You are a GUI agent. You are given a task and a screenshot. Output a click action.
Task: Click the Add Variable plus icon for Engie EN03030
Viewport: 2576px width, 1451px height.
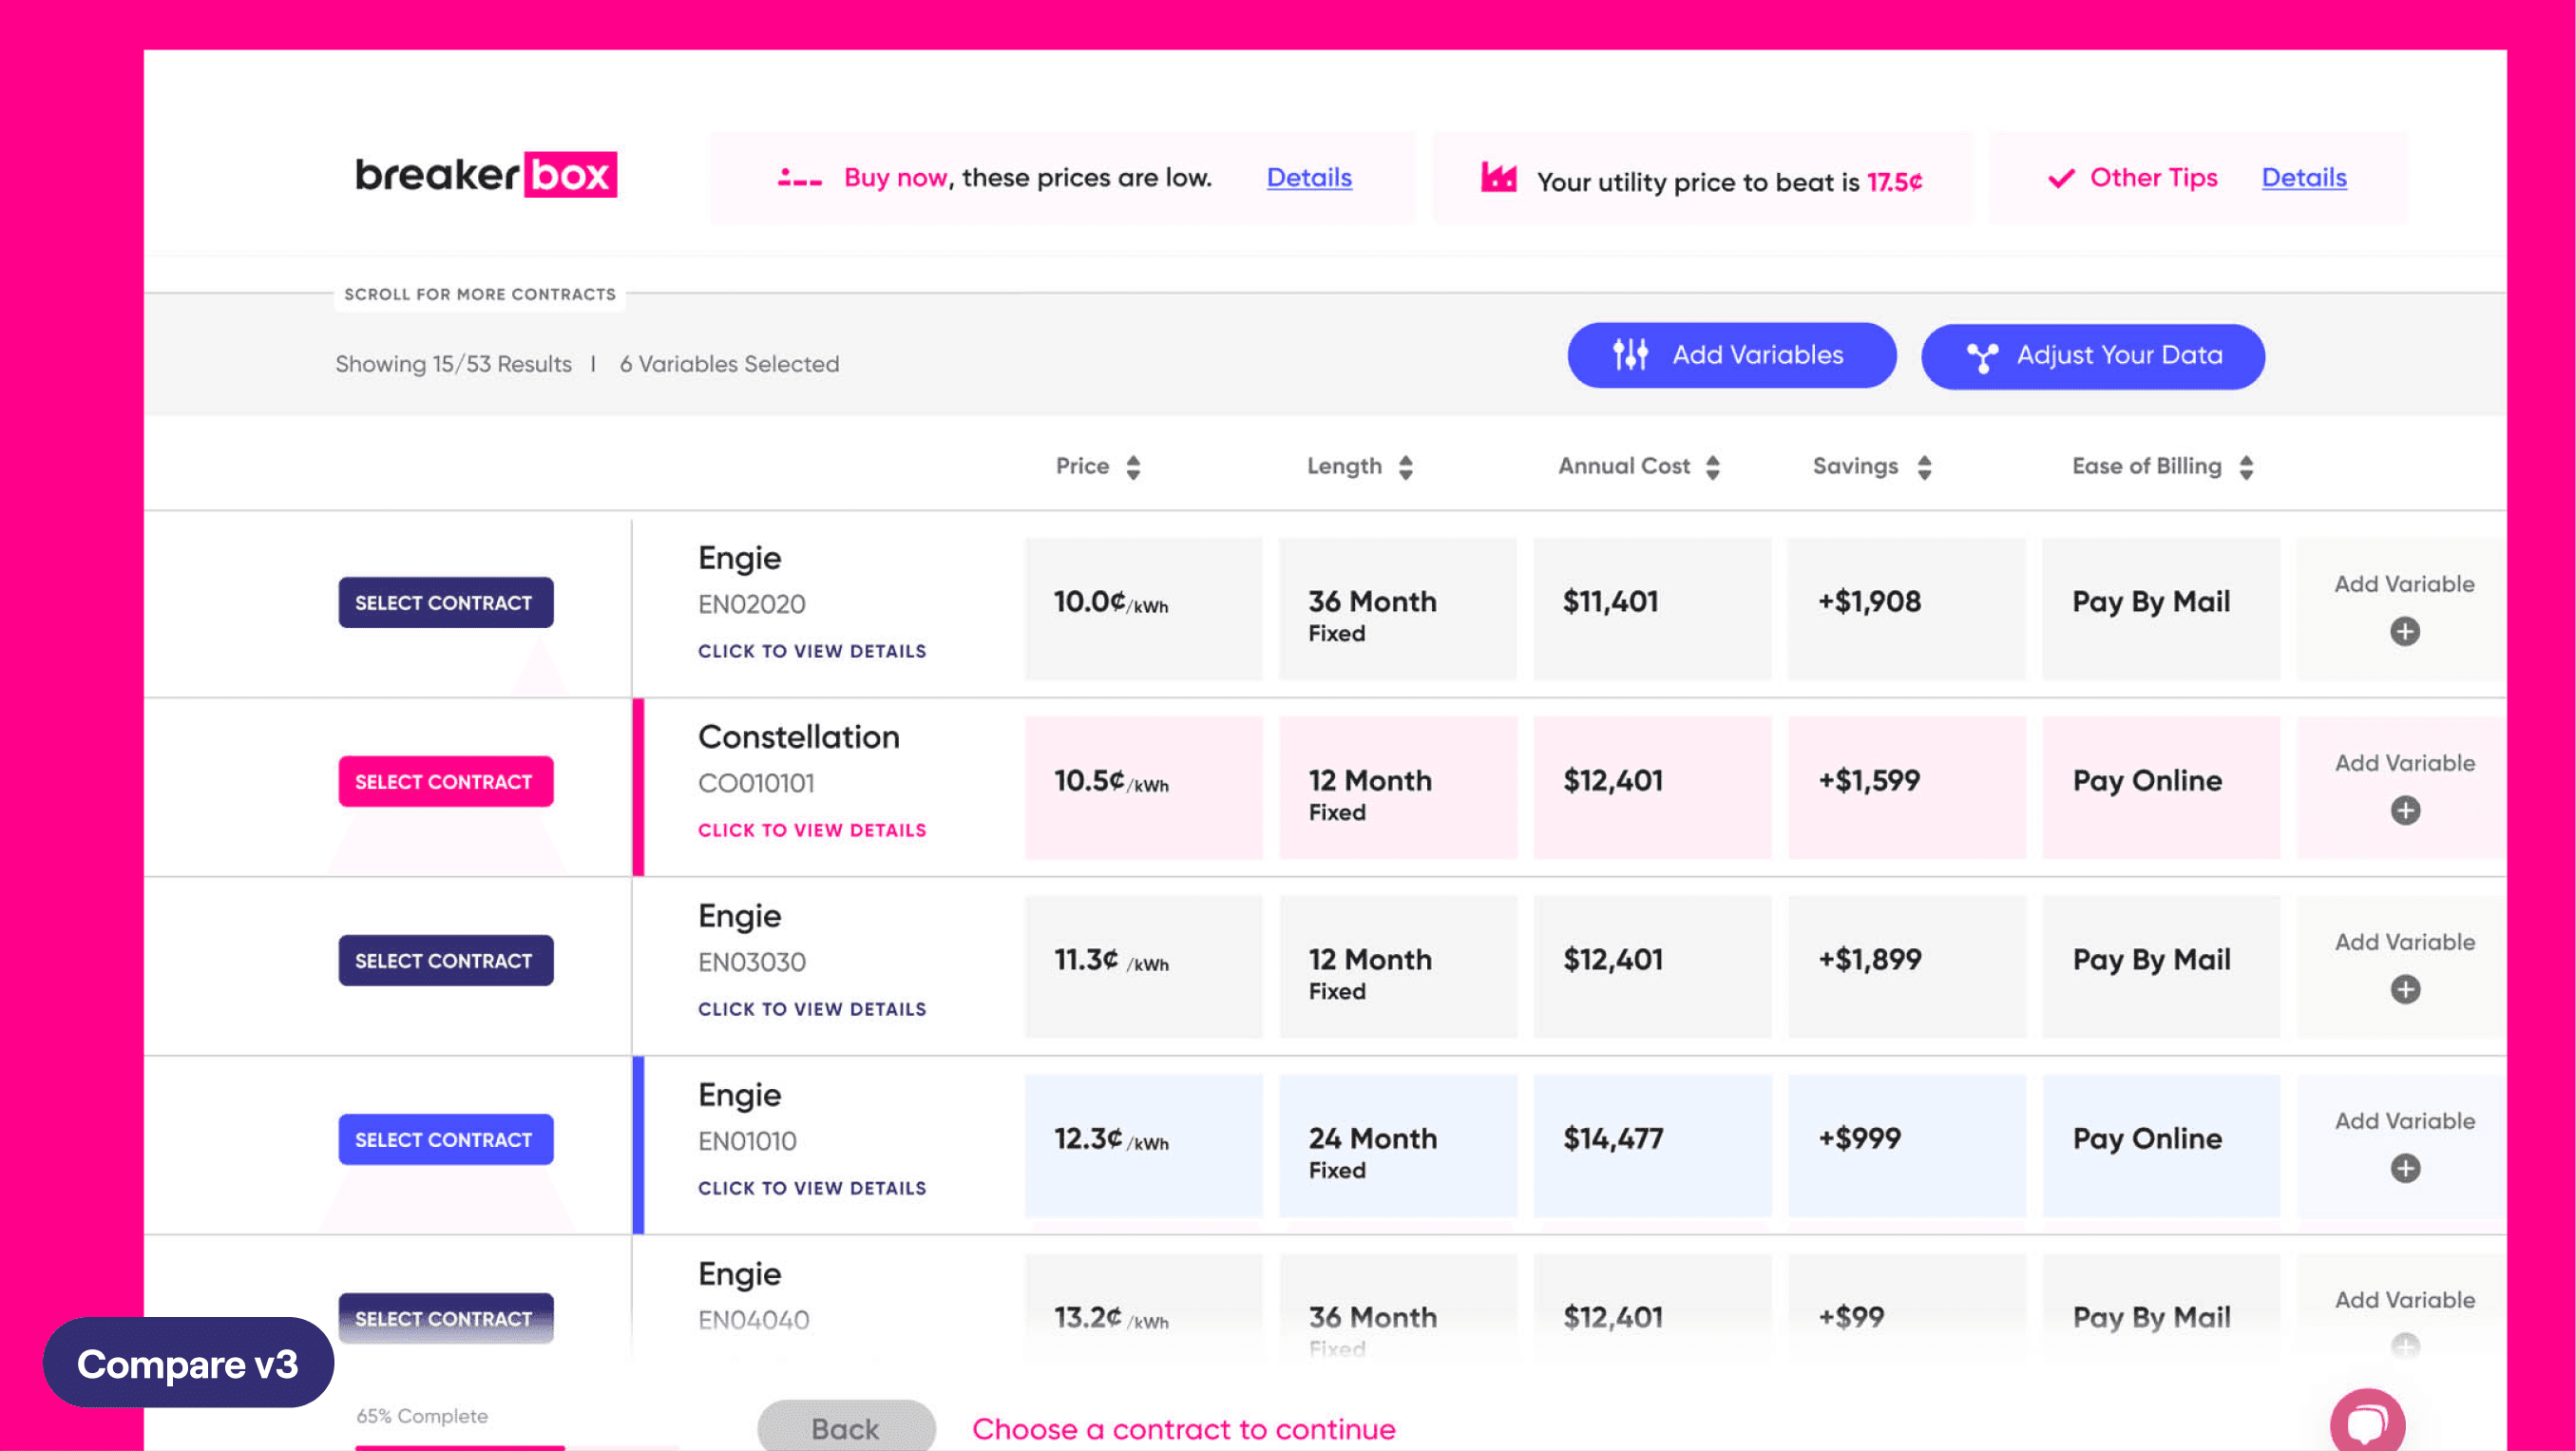2405,989
